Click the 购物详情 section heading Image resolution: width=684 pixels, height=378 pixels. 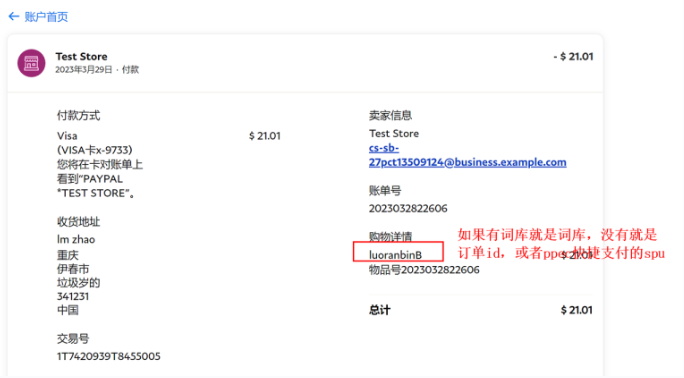[x=390, y=236]
